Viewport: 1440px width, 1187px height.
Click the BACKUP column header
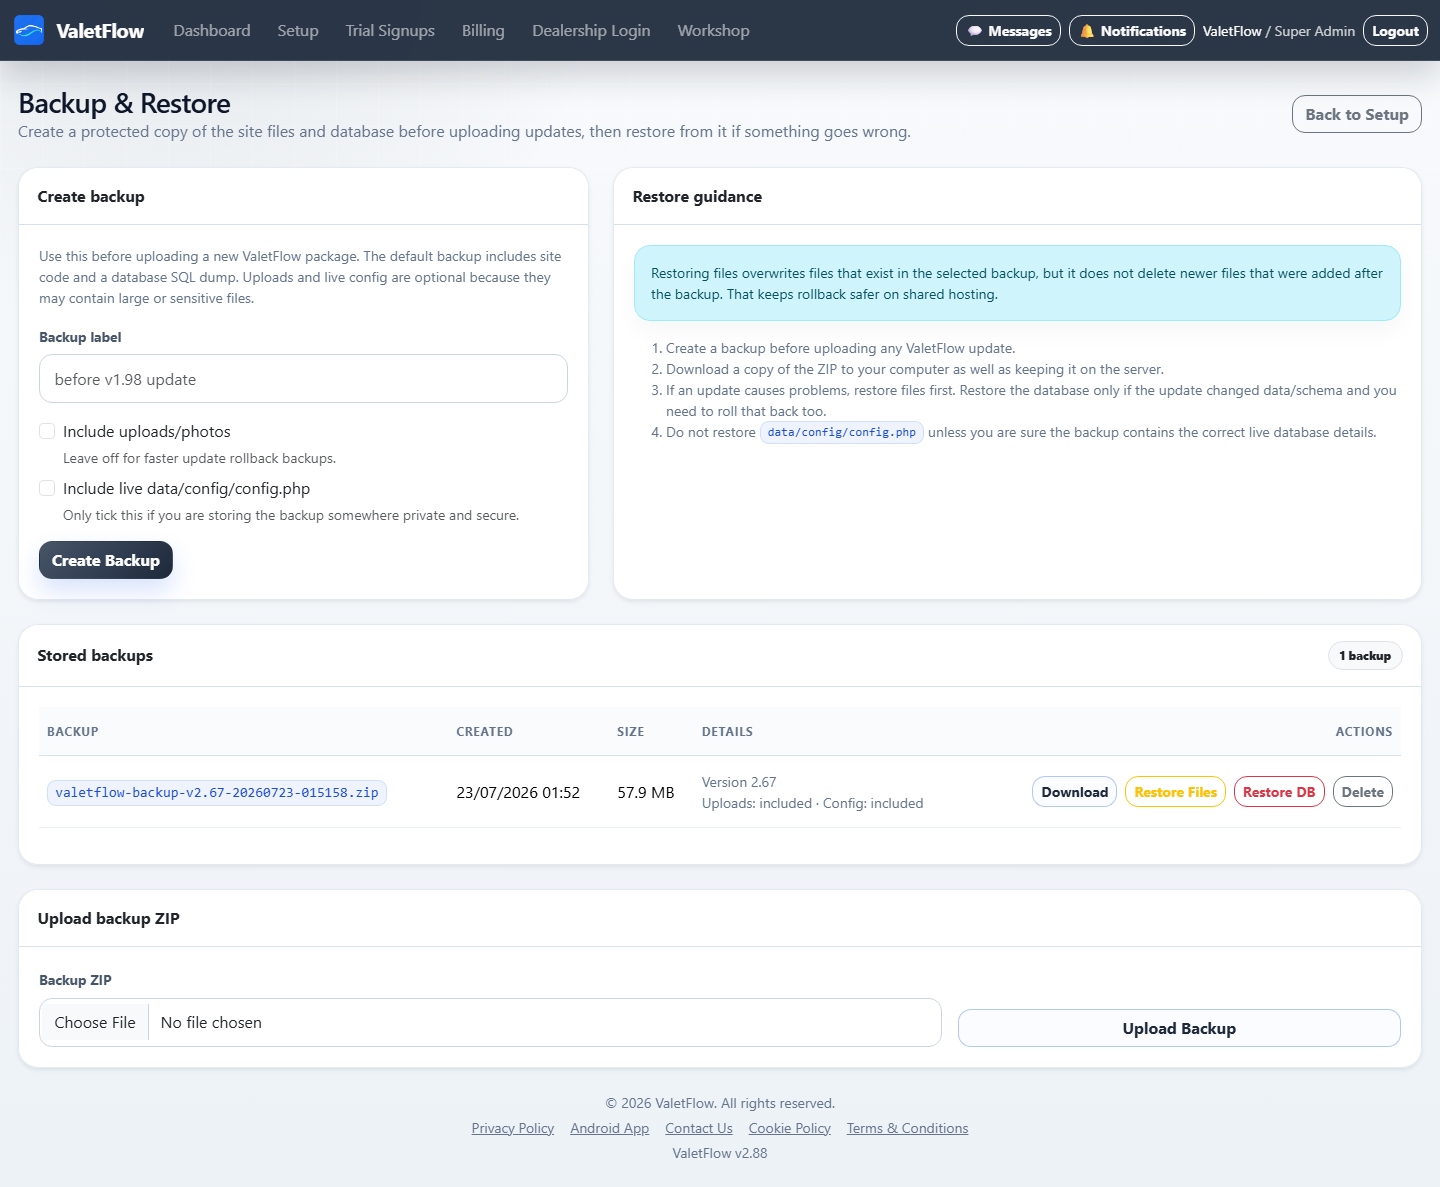(73, 732)
